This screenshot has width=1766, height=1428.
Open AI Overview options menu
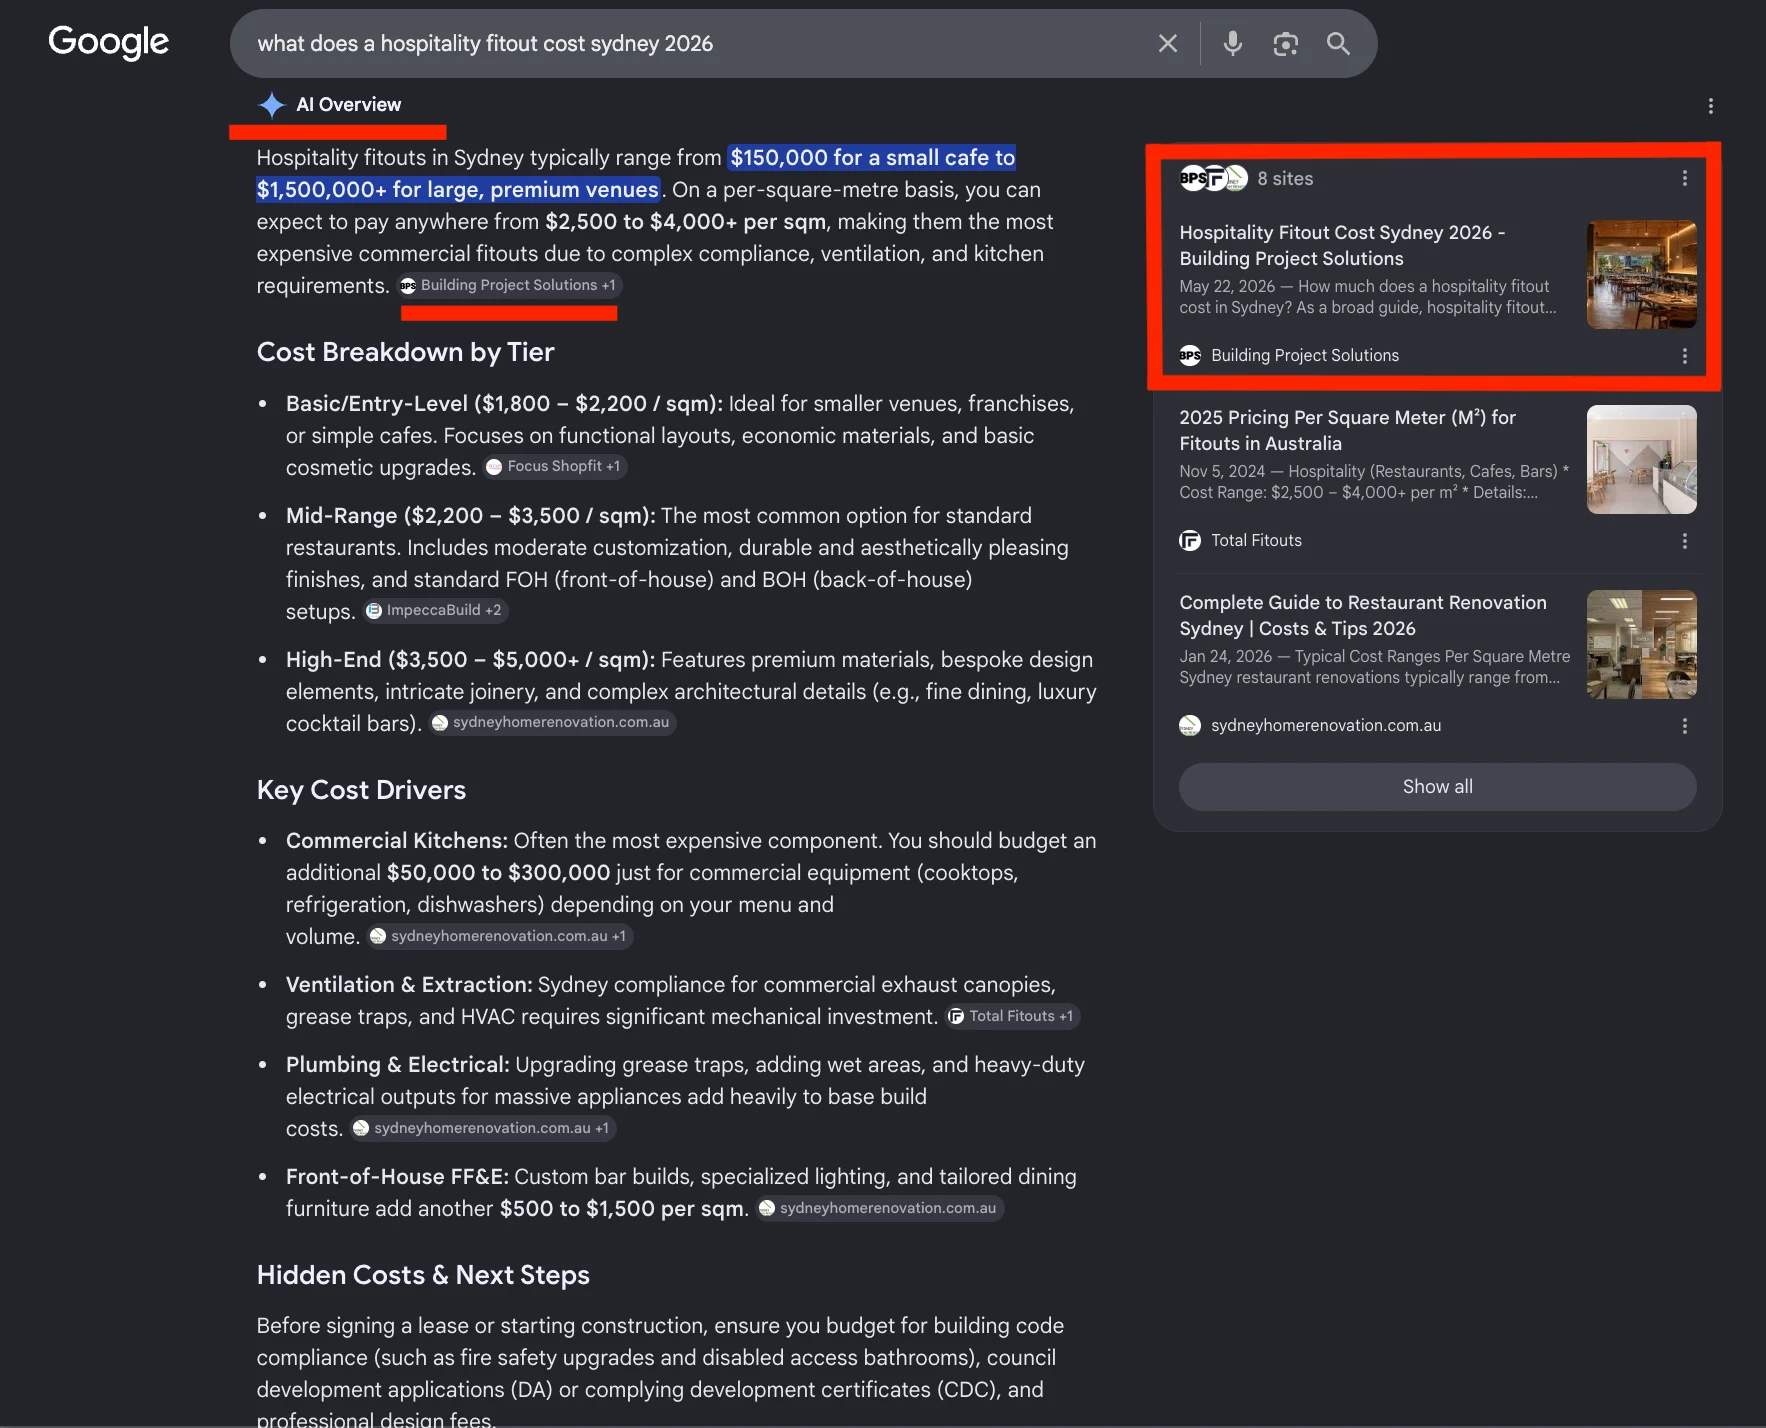pos(1711,106)
